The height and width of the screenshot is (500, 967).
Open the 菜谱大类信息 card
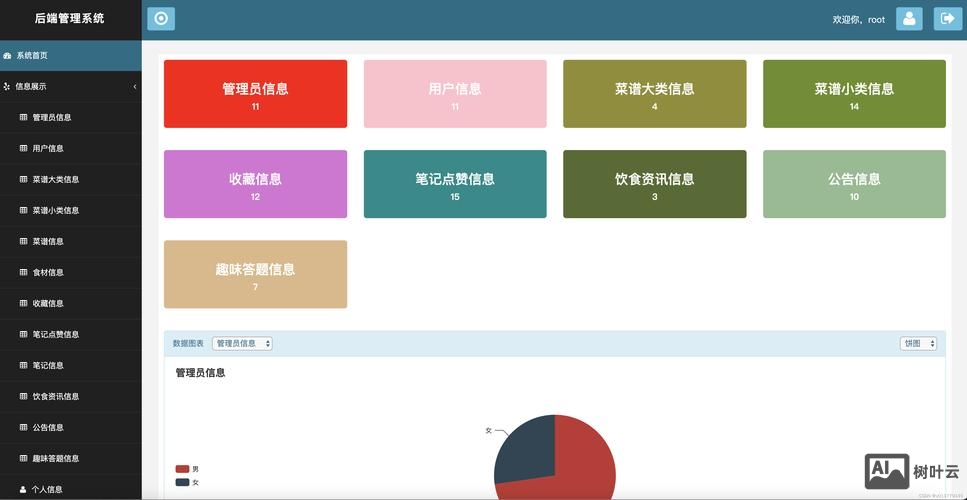pos(654,94)
